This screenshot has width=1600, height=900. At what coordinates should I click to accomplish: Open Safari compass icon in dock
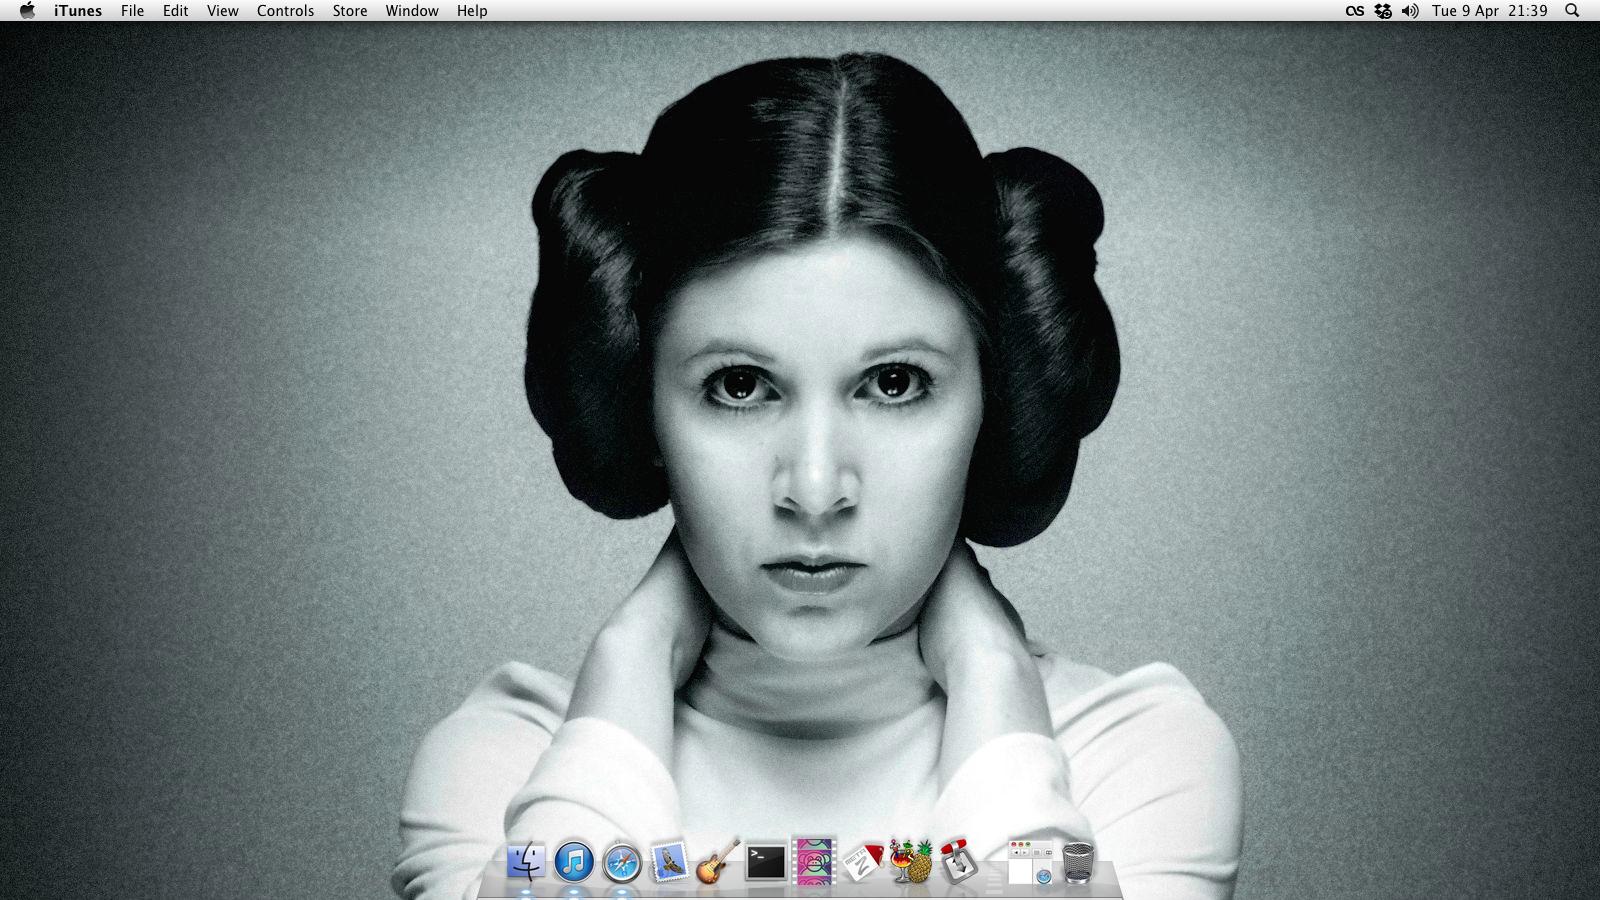[622, 861]
